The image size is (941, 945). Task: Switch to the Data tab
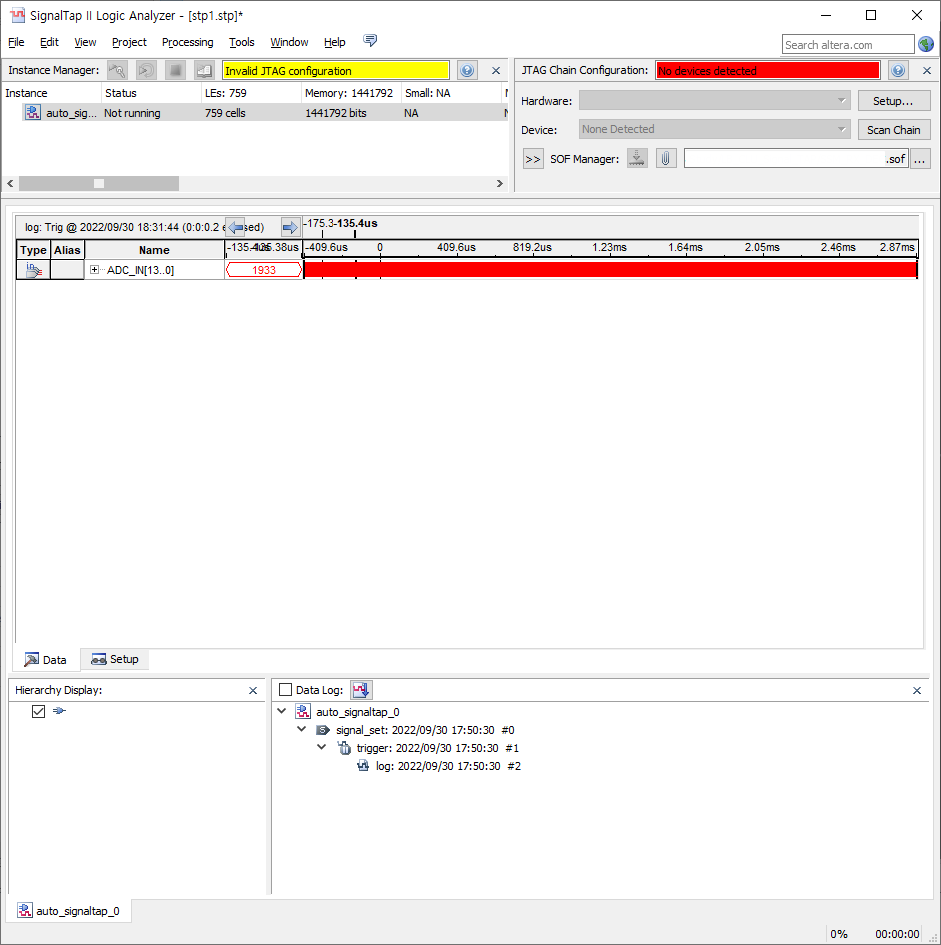pyautogui.click(x=46, y=660)
